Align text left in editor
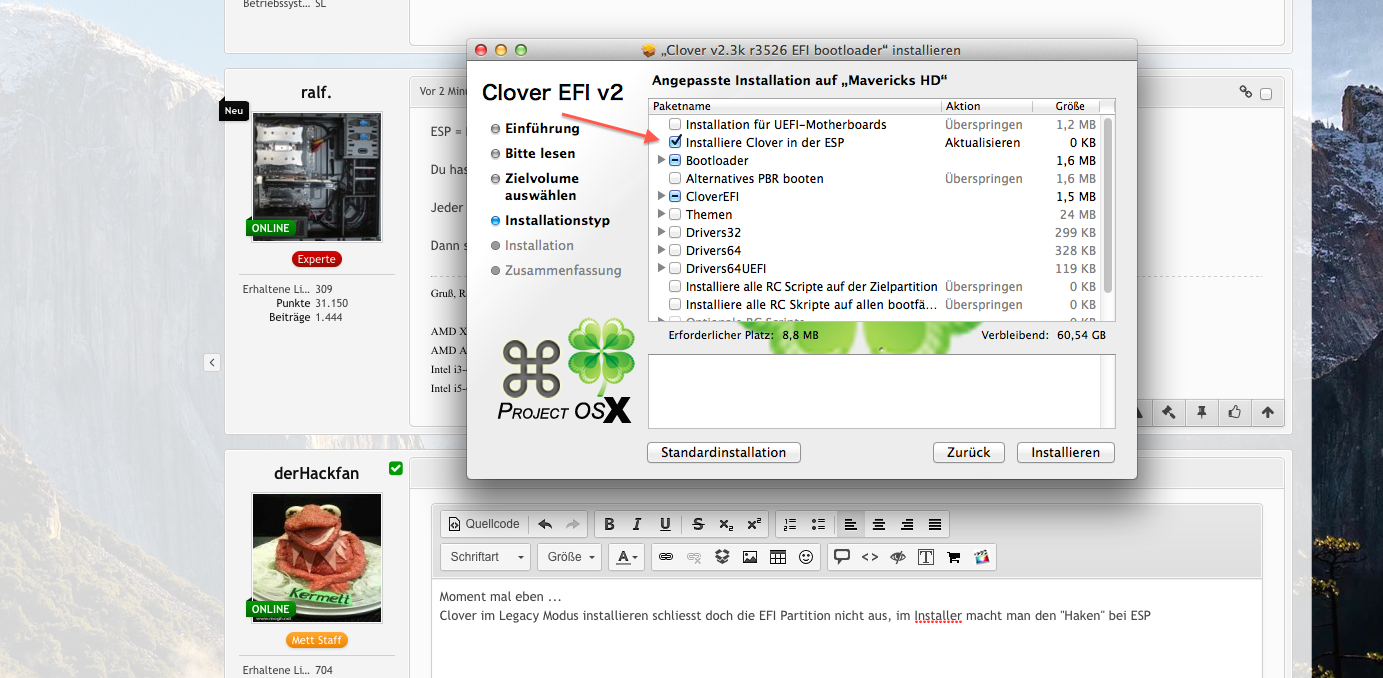The image size is (1383, 678). (x=851, y=524)
